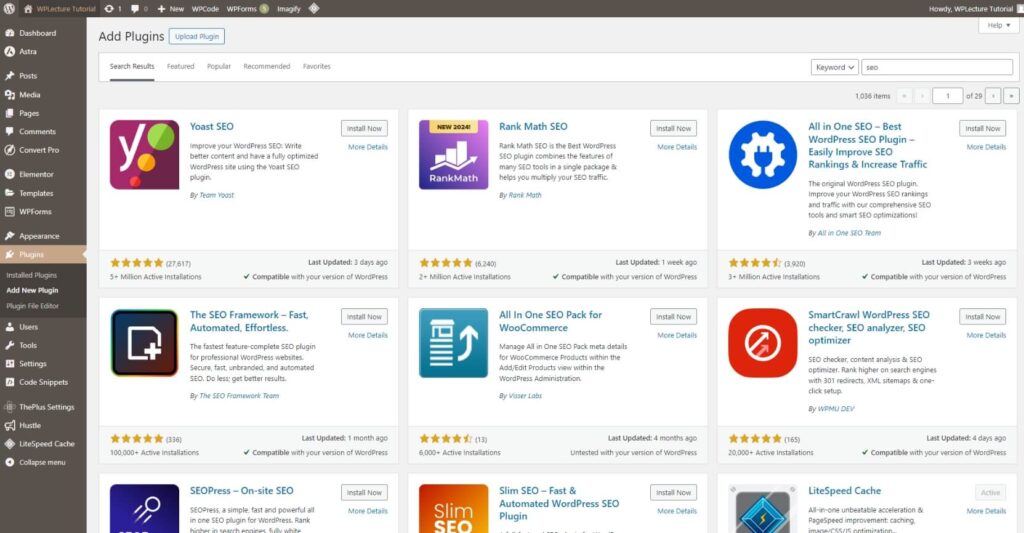Switch to Favorites plugins tab
This screenshot has height=533, width=1024.
tap(317, 66)
